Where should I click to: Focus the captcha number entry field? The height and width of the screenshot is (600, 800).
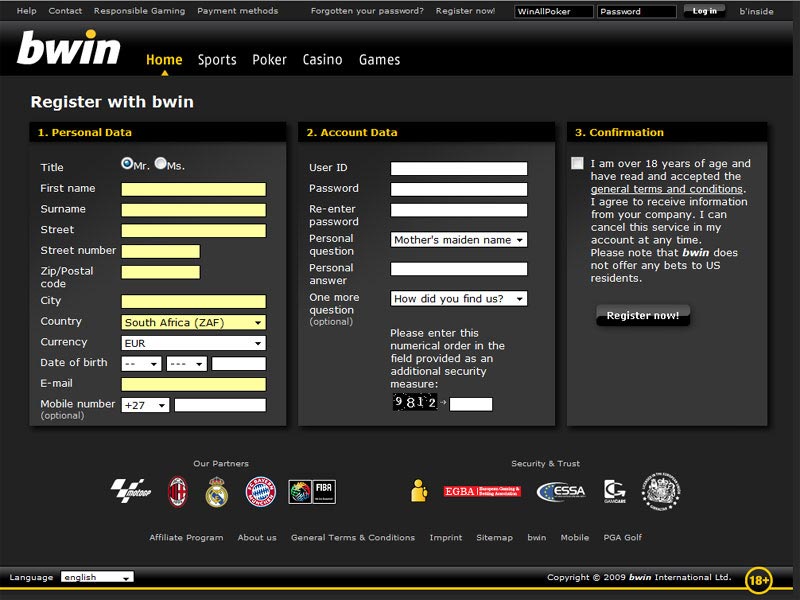[471, 404]
